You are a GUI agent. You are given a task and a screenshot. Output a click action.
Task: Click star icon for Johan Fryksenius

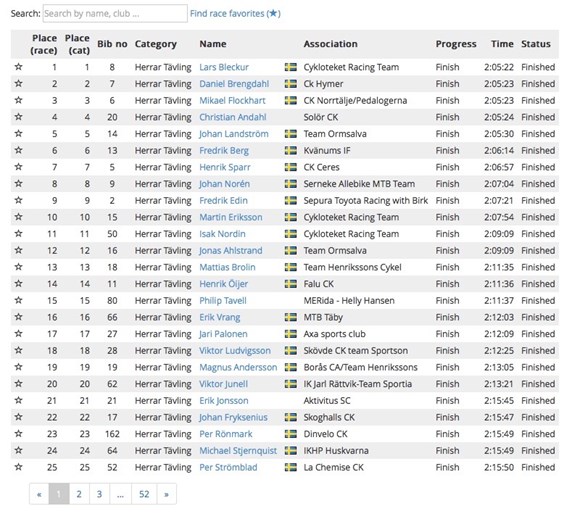[18, 417]
